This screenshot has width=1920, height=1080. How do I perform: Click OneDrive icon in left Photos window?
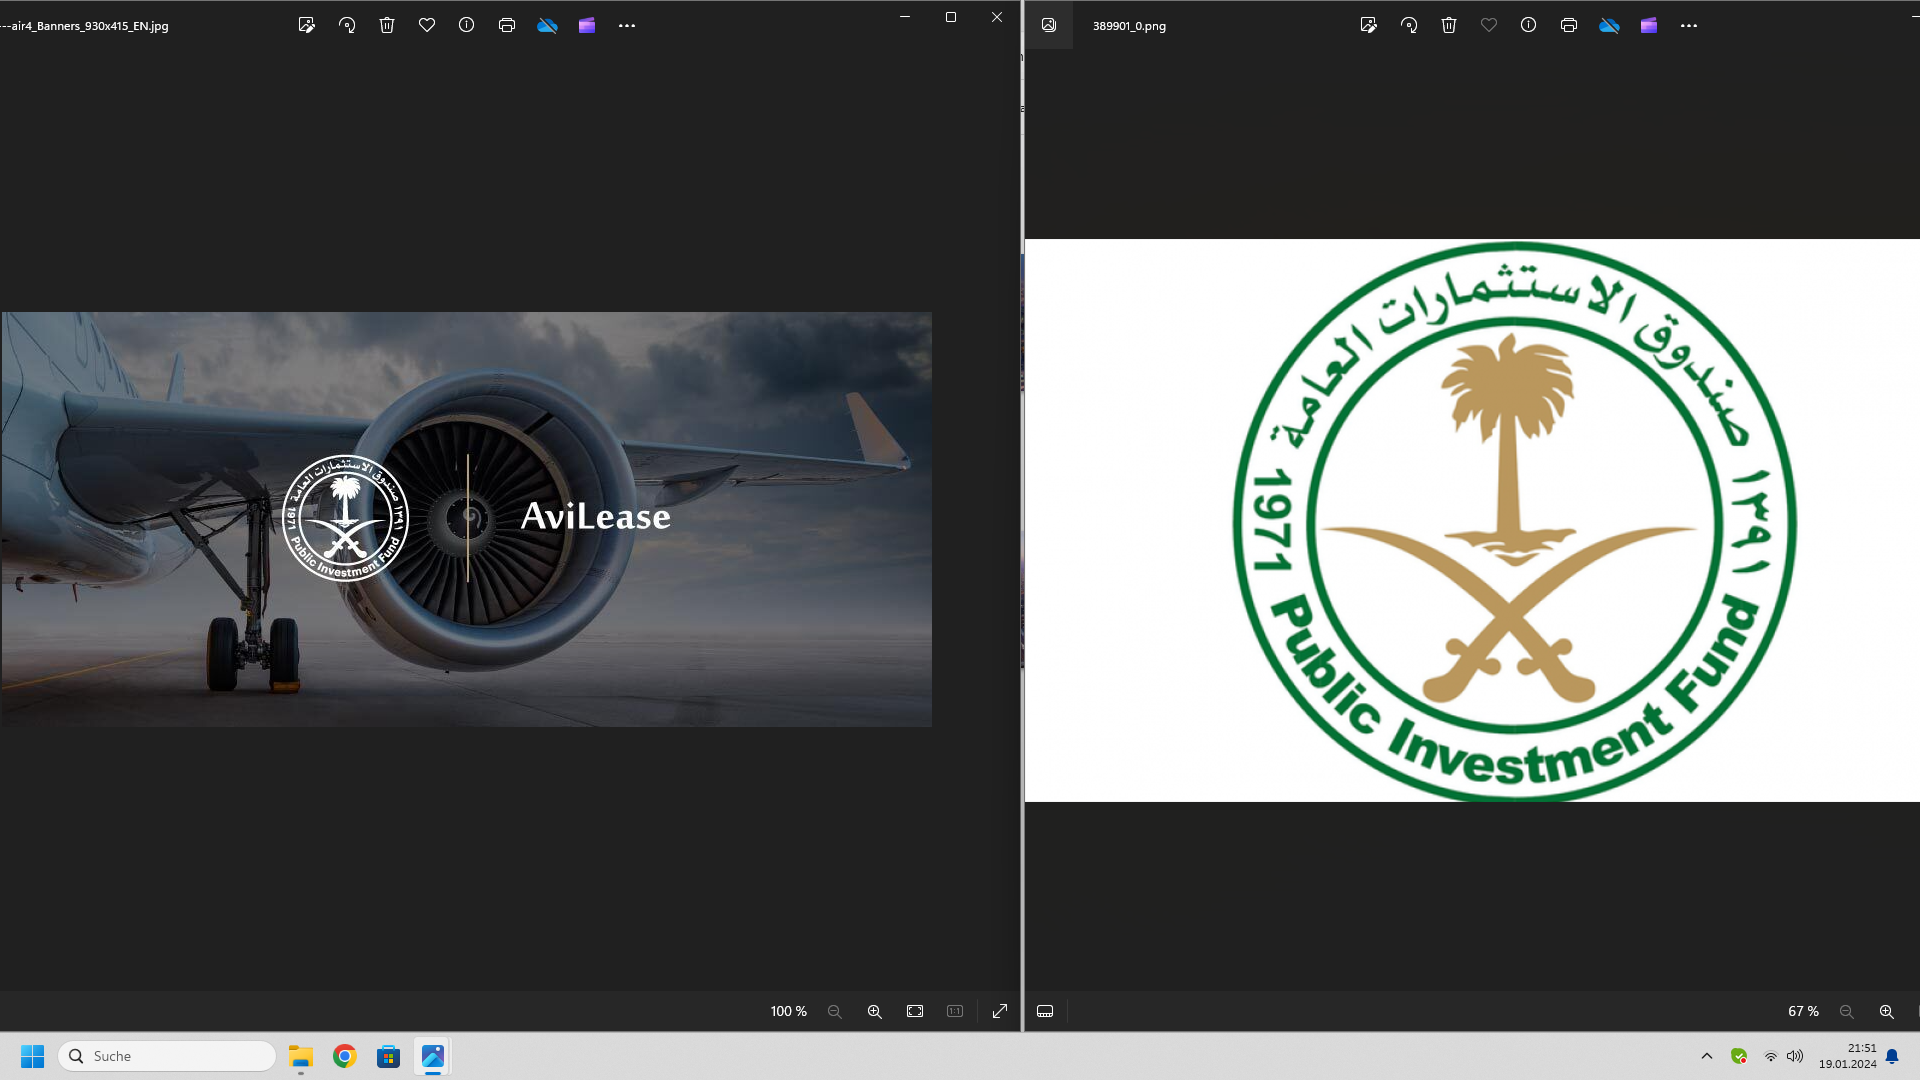click(547, 26)
